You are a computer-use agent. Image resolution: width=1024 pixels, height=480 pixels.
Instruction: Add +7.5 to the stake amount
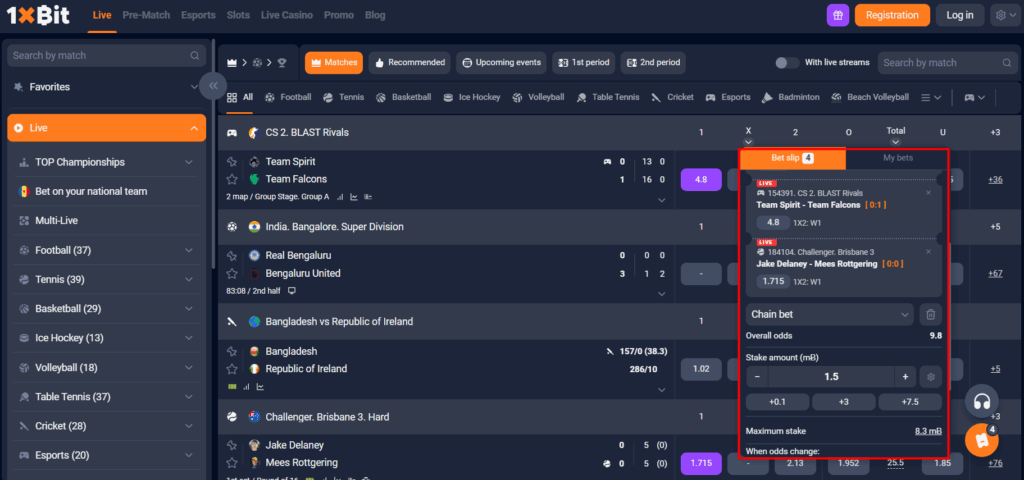pos(910,402)
